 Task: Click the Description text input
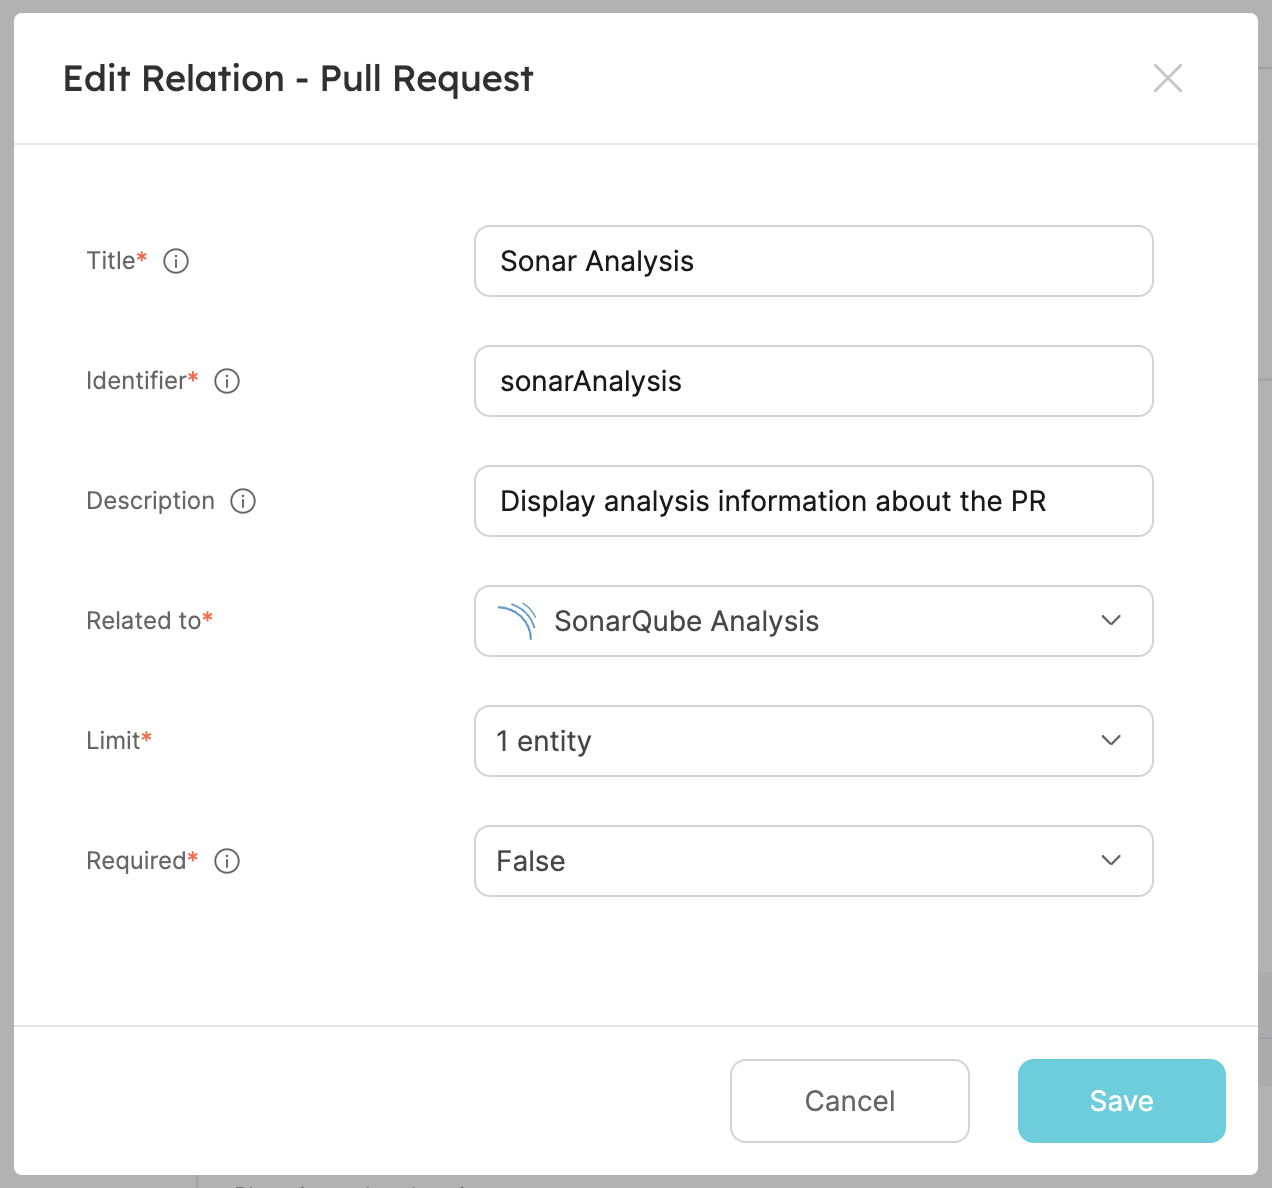812,501
